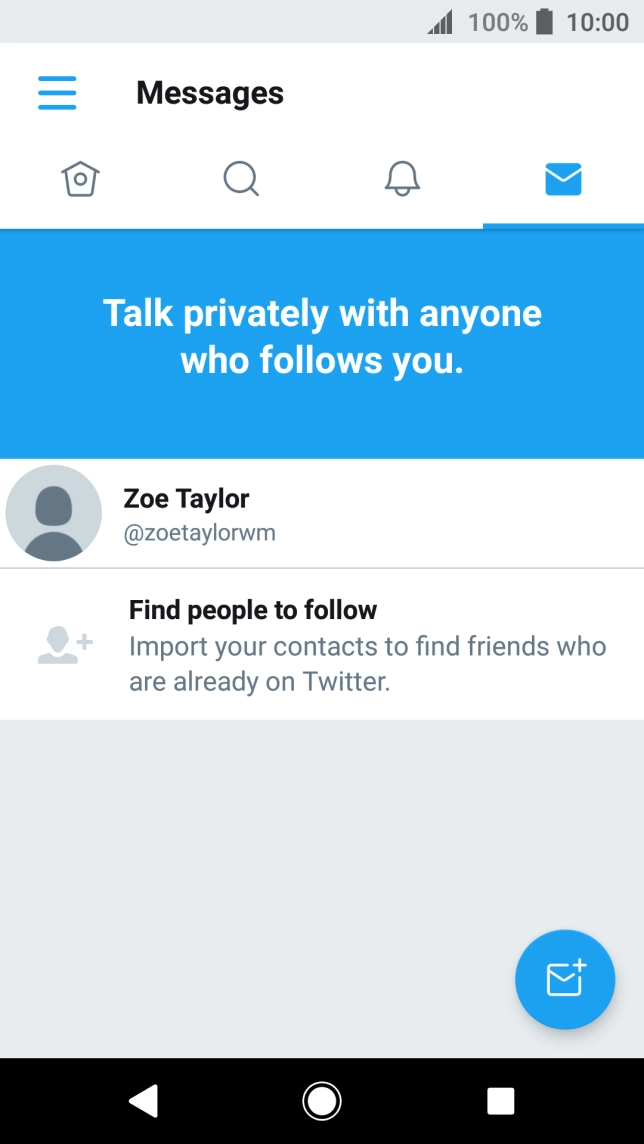Tap Zoe Taylor's profile avatar
Screen dimensions: 644x1144
click(54, 513)
